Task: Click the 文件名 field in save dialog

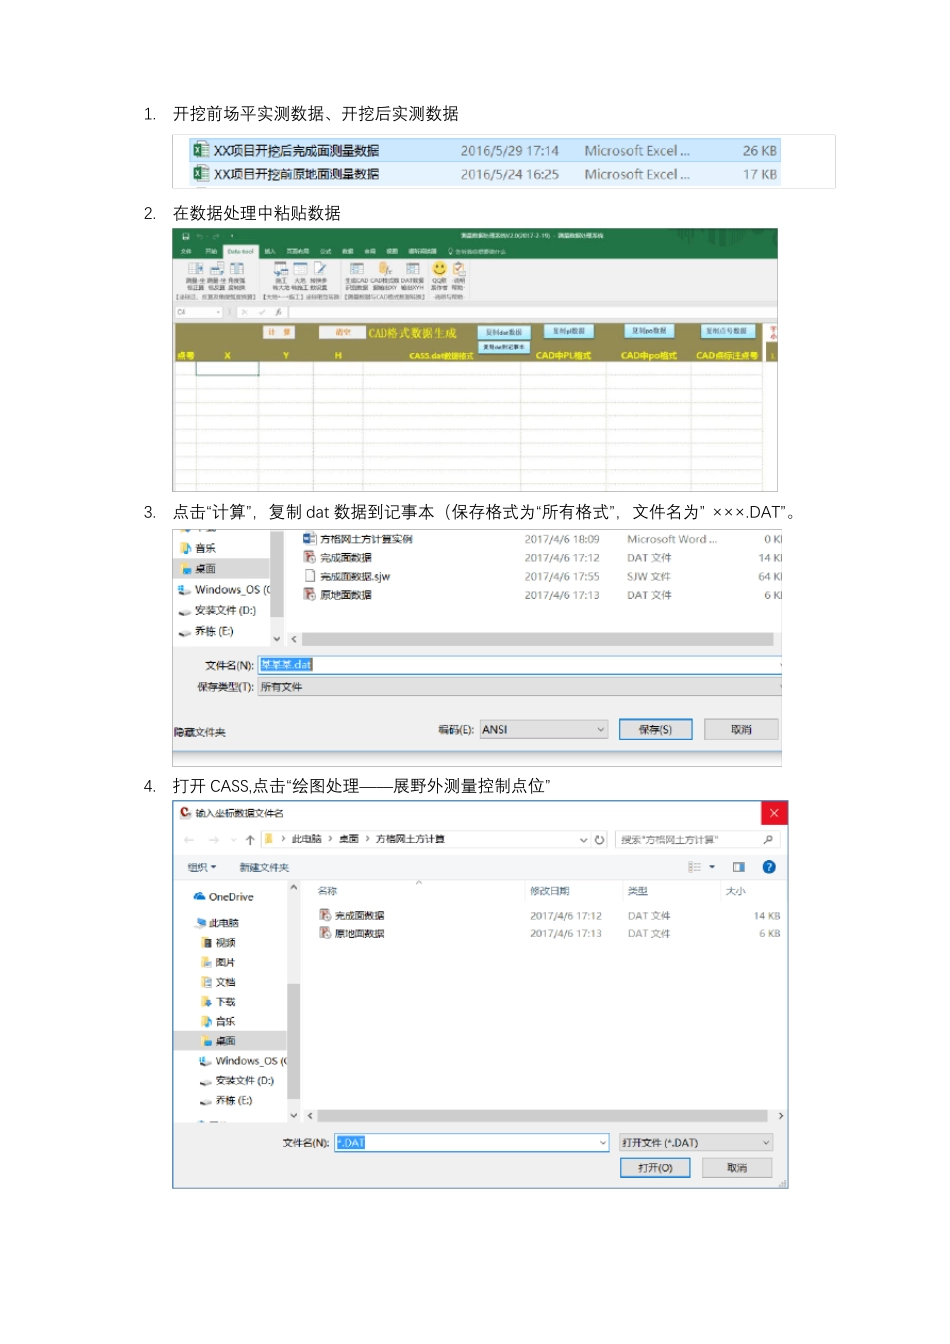Action: [x=519, y=664]
